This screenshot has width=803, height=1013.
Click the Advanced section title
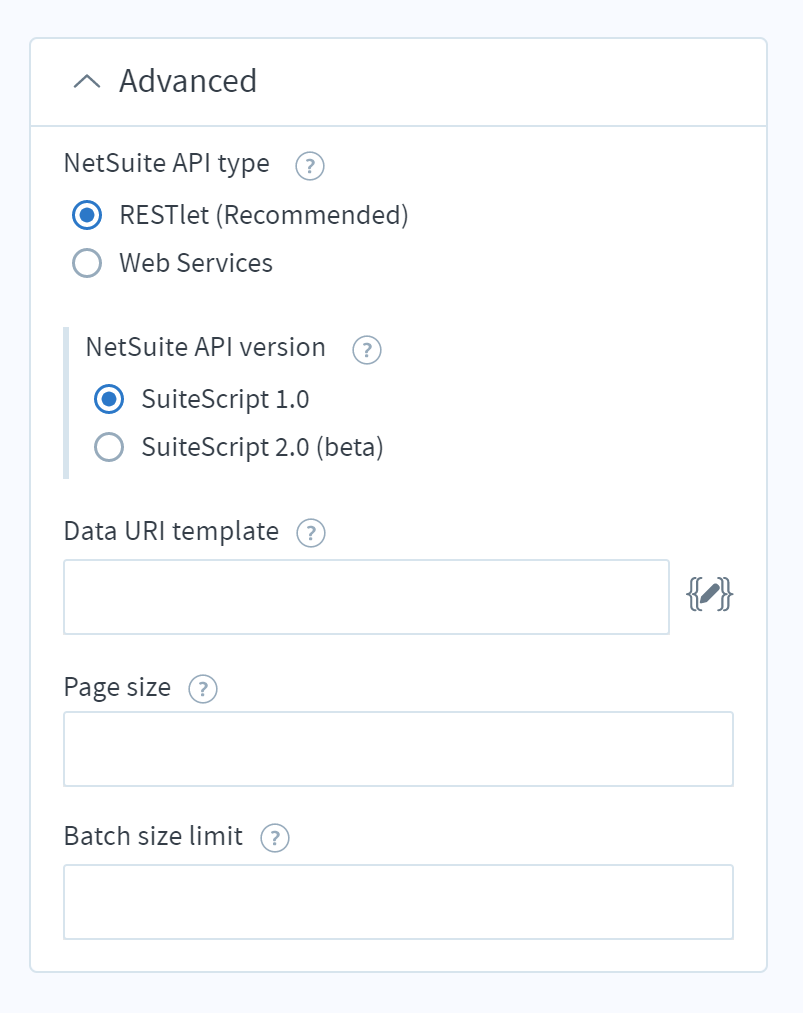tap(188, 81)
